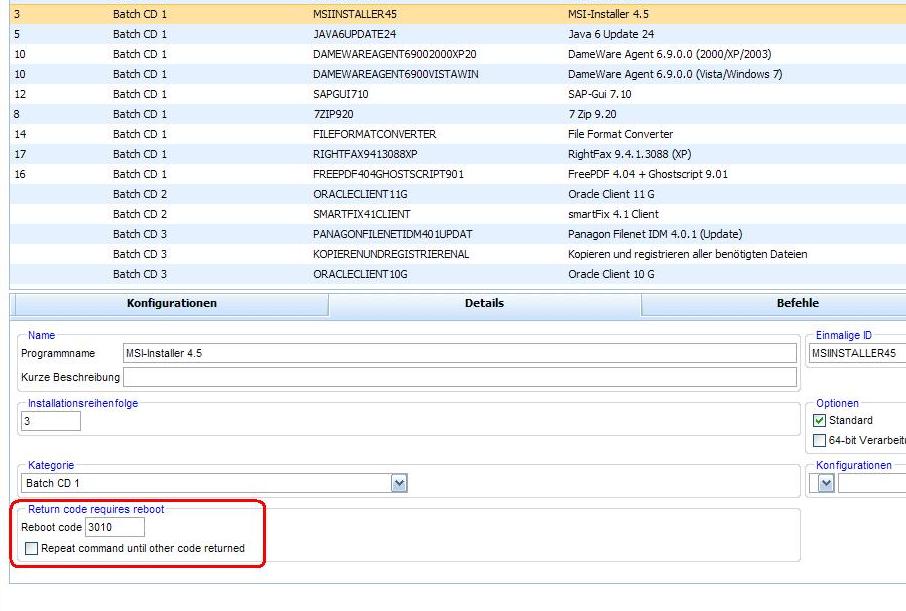Select the DAMEWAREAGENT69002000XP20 row
The width and height of the screenshot is (906, 611).
pos(458,54)
